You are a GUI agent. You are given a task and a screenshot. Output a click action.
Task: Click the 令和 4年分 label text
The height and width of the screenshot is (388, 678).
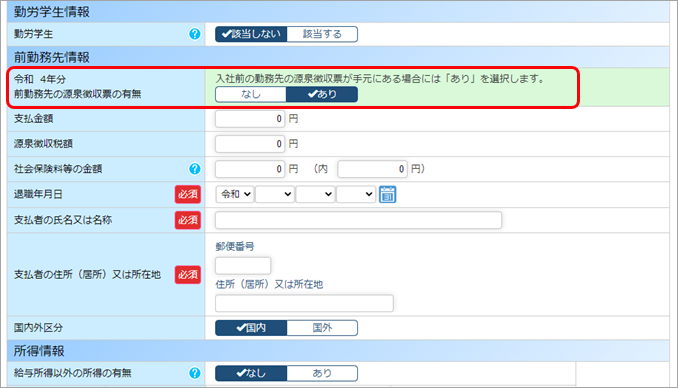40,79
